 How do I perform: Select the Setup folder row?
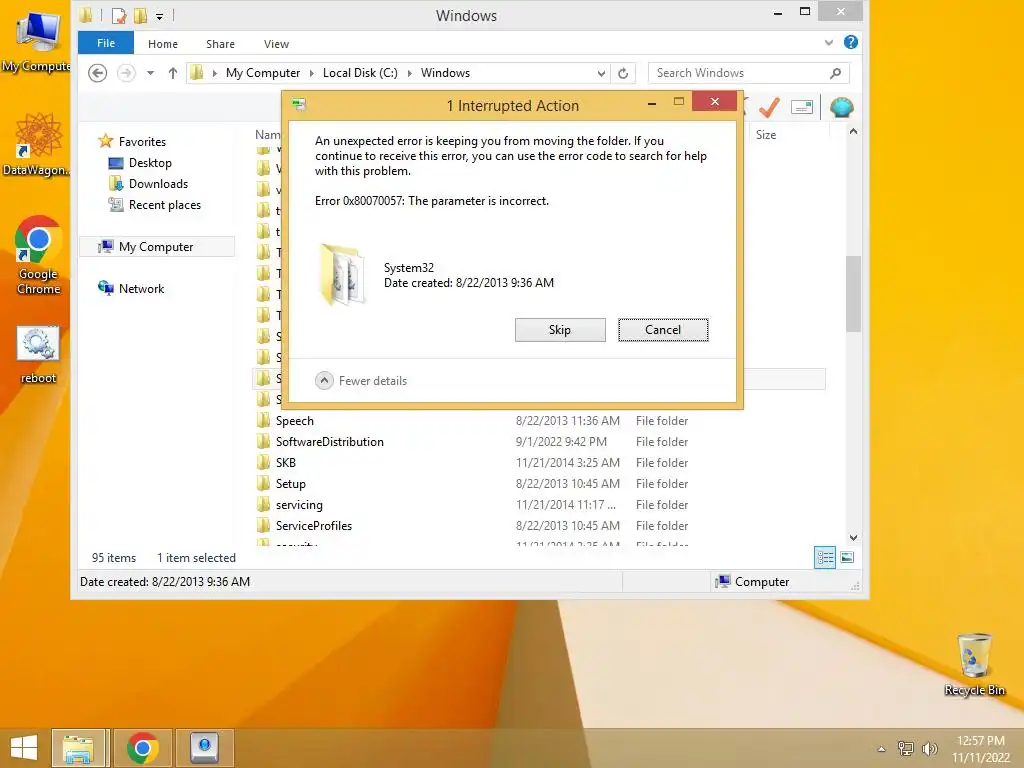(x=539, y=484)
